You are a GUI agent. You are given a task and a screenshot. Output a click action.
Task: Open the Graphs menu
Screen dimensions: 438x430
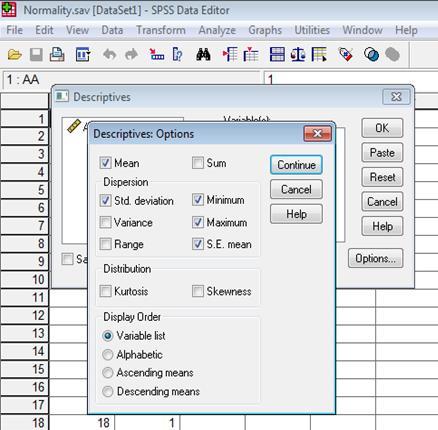tap(265, 30)
